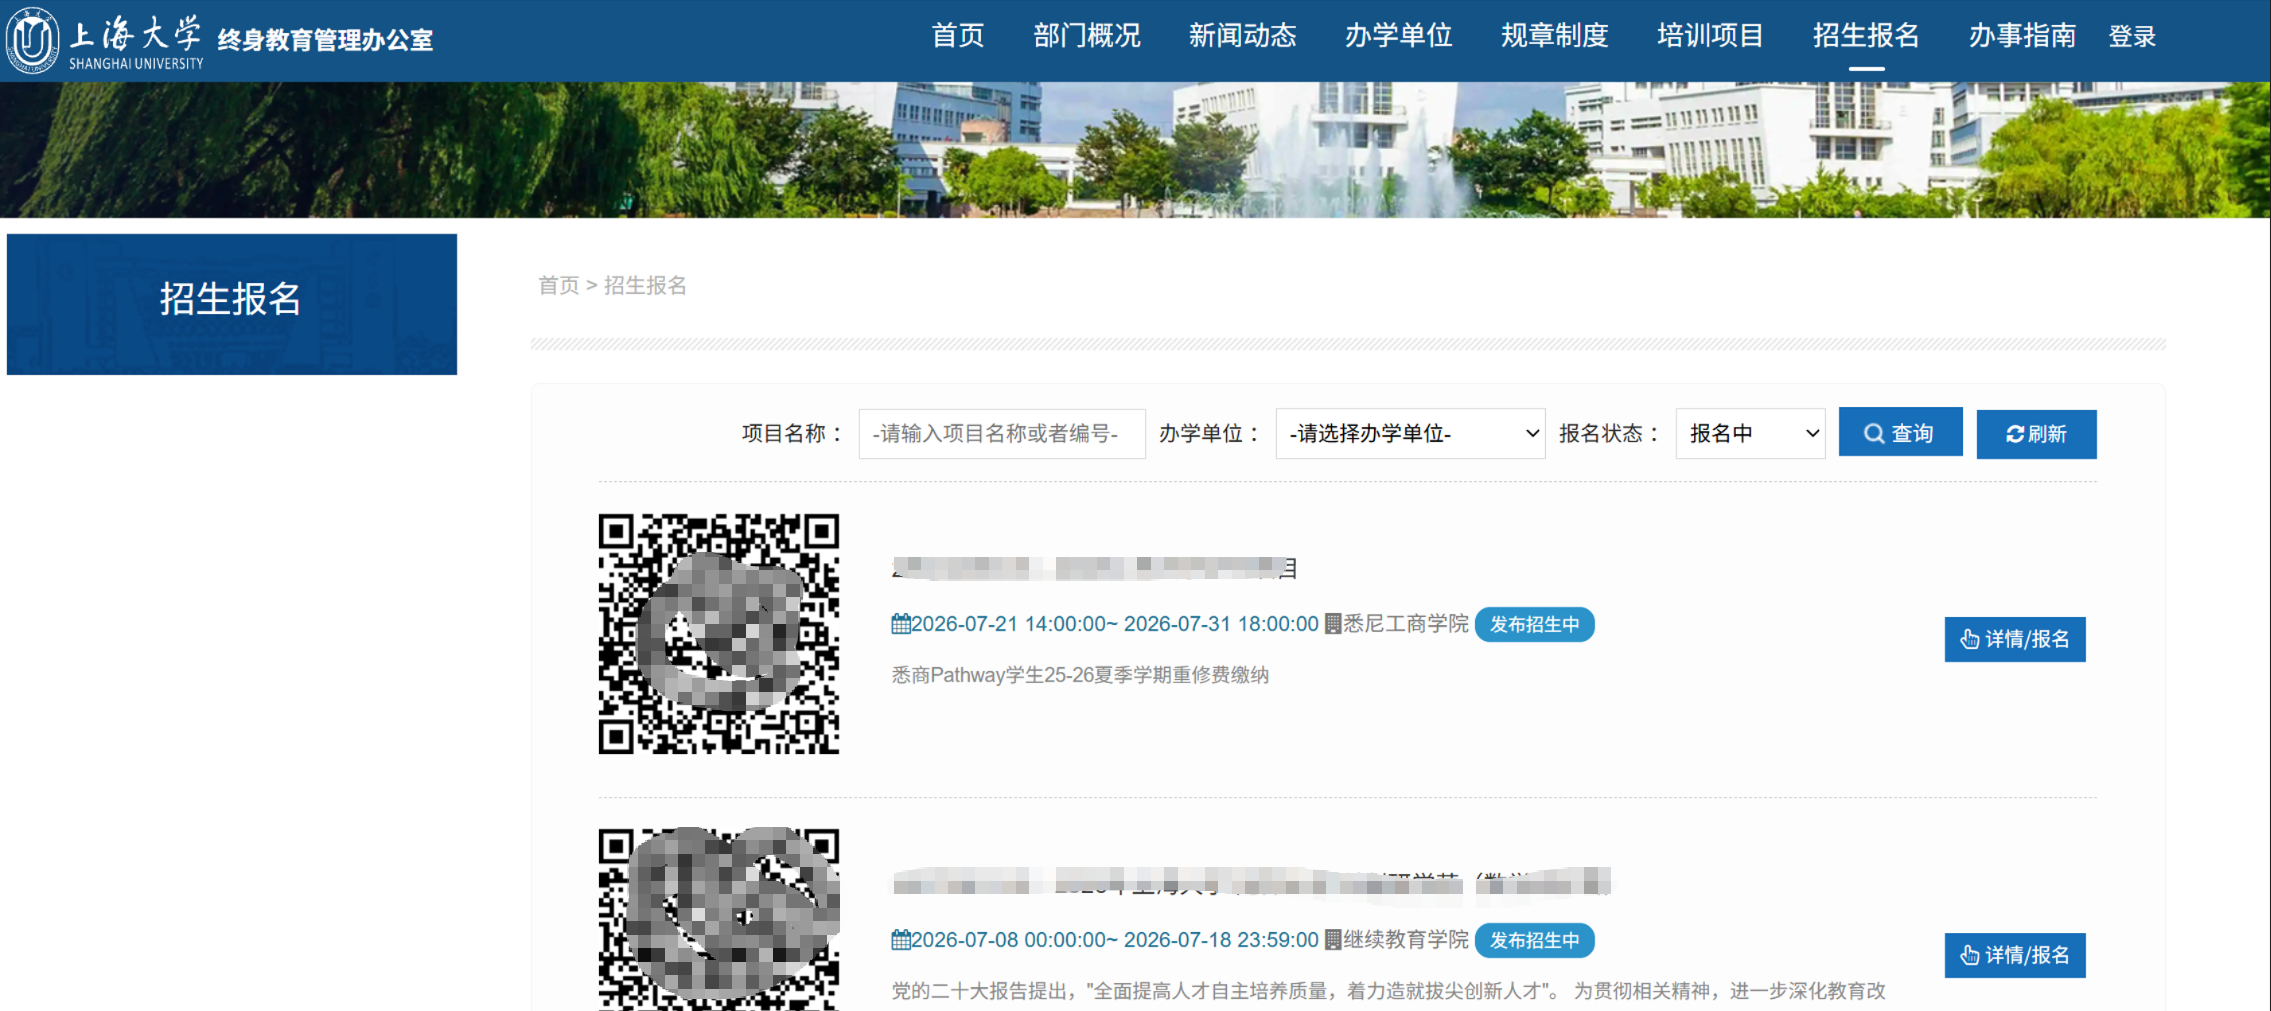This screenshot has width=2271, height=1011.
Task: Open the 首页 navigation menu item
Action: click(958, 36)
